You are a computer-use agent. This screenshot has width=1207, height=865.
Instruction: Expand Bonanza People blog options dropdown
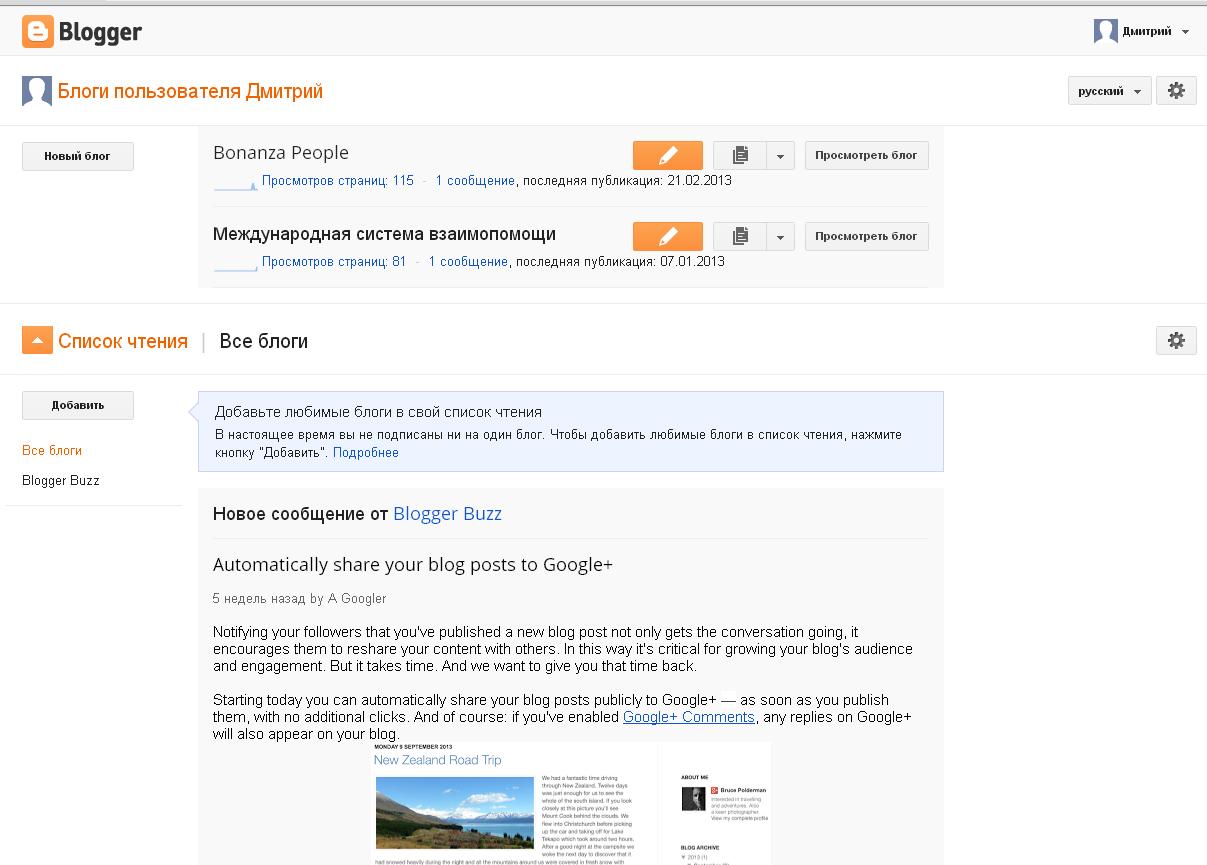(781, 156)
